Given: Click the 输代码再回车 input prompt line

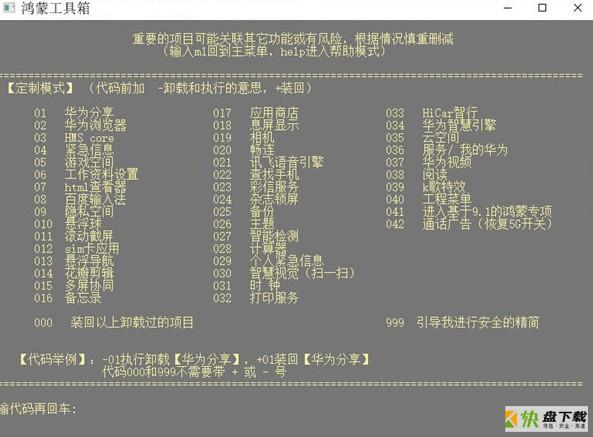Looking at the screenshot, I should click(39, 409).
